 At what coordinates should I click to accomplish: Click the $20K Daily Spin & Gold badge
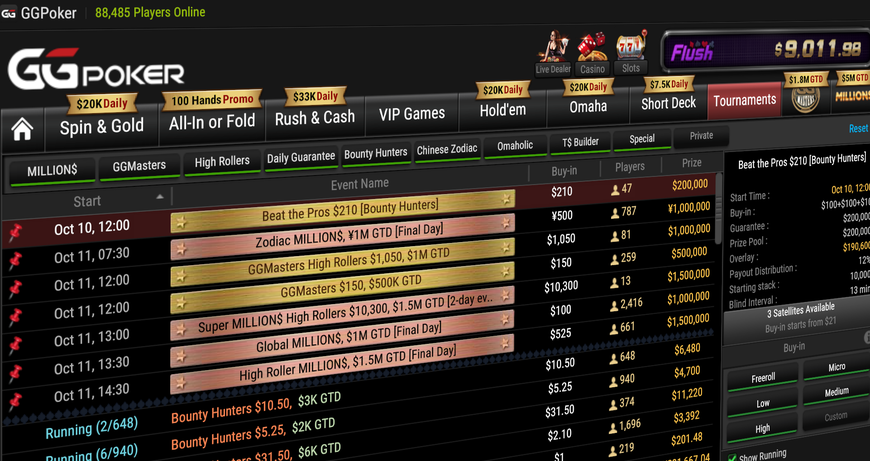click(x=102, y=103)
